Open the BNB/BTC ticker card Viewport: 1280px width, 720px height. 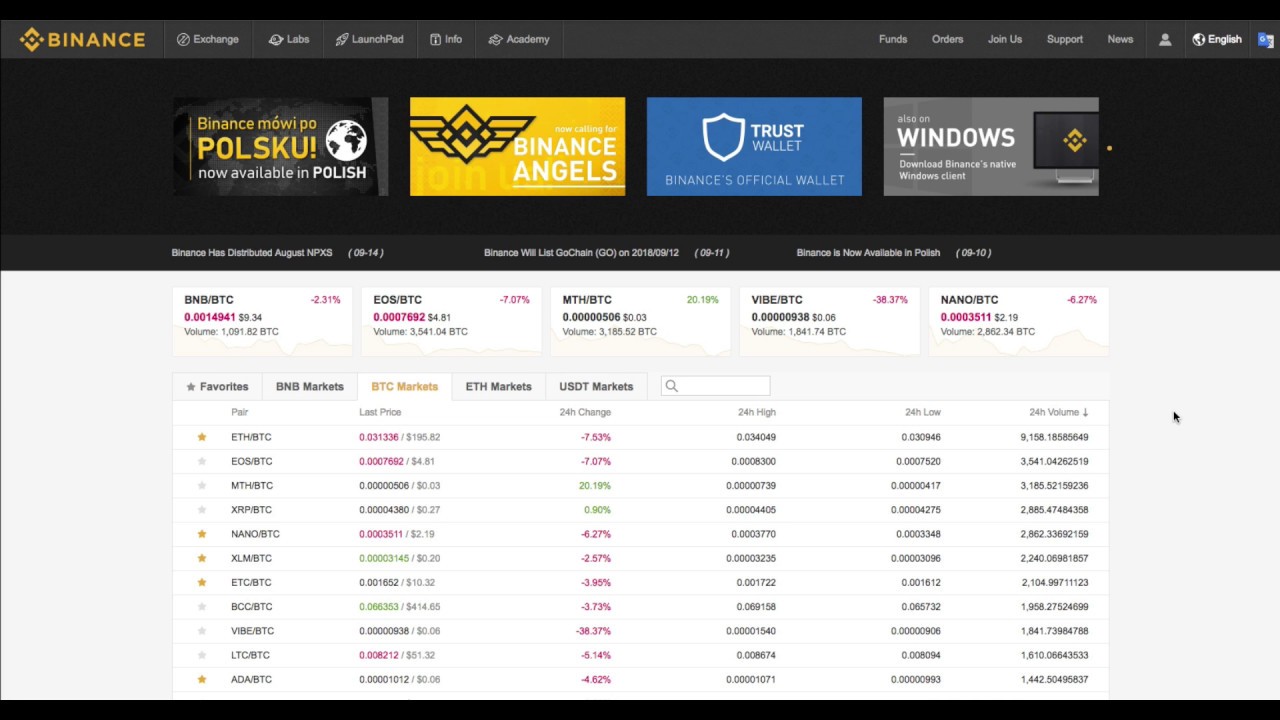coord(262,321)
